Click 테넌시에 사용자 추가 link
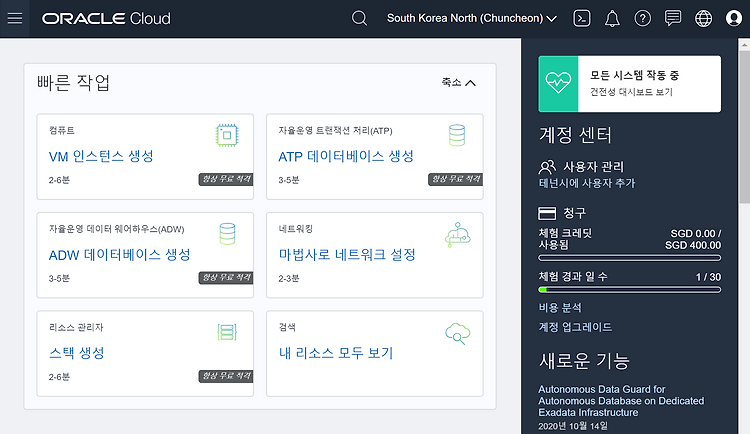The image size is (750, 434). point(587,183)
